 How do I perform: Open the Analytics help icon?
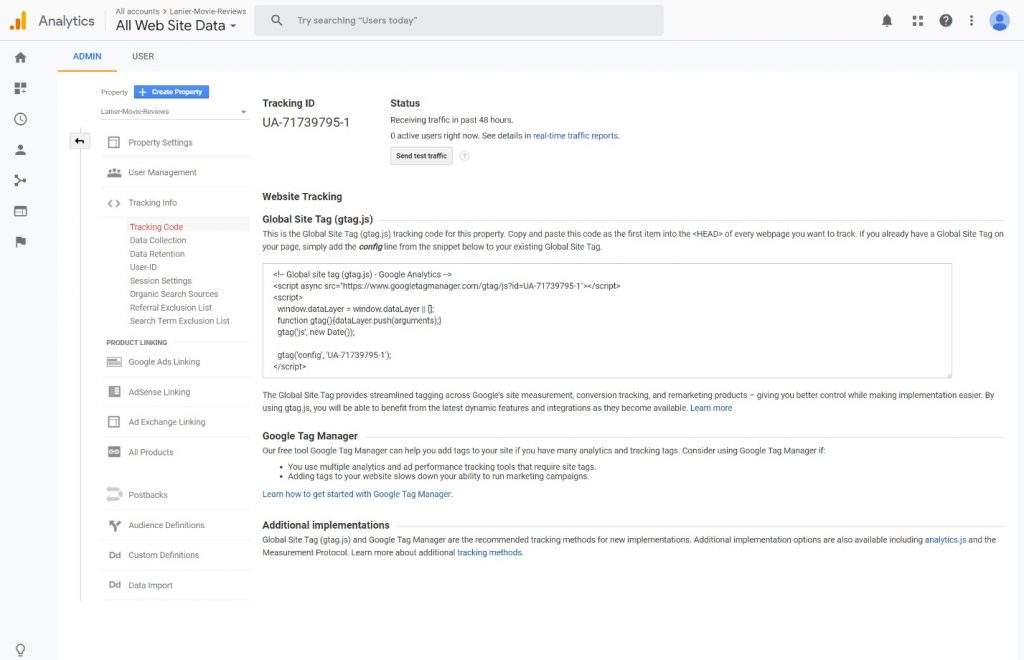pyautogui.click(x=947, y=19)
